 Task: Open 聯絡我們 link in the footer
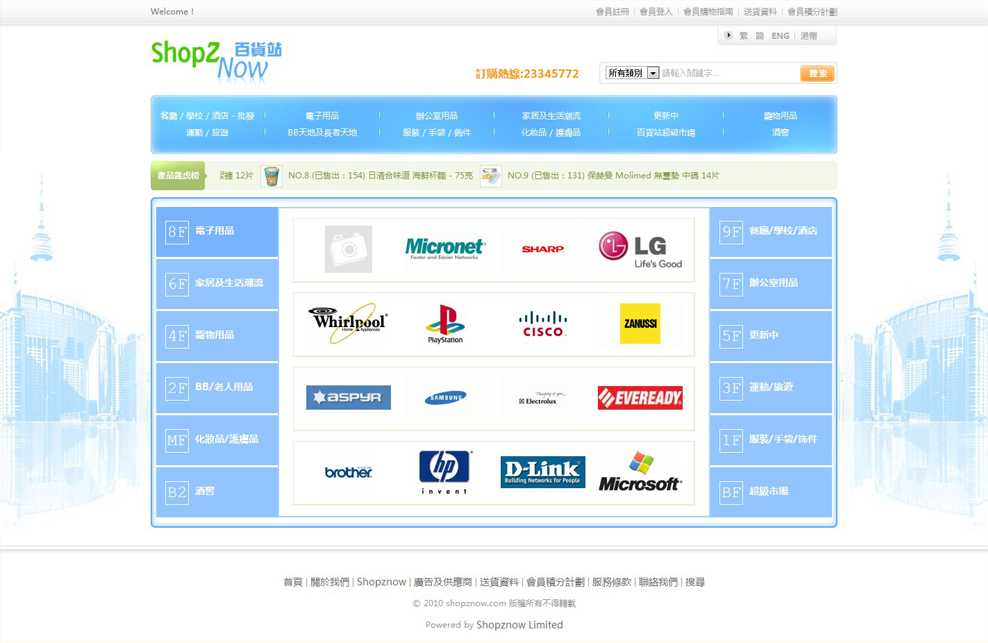[x=658, y=582]
